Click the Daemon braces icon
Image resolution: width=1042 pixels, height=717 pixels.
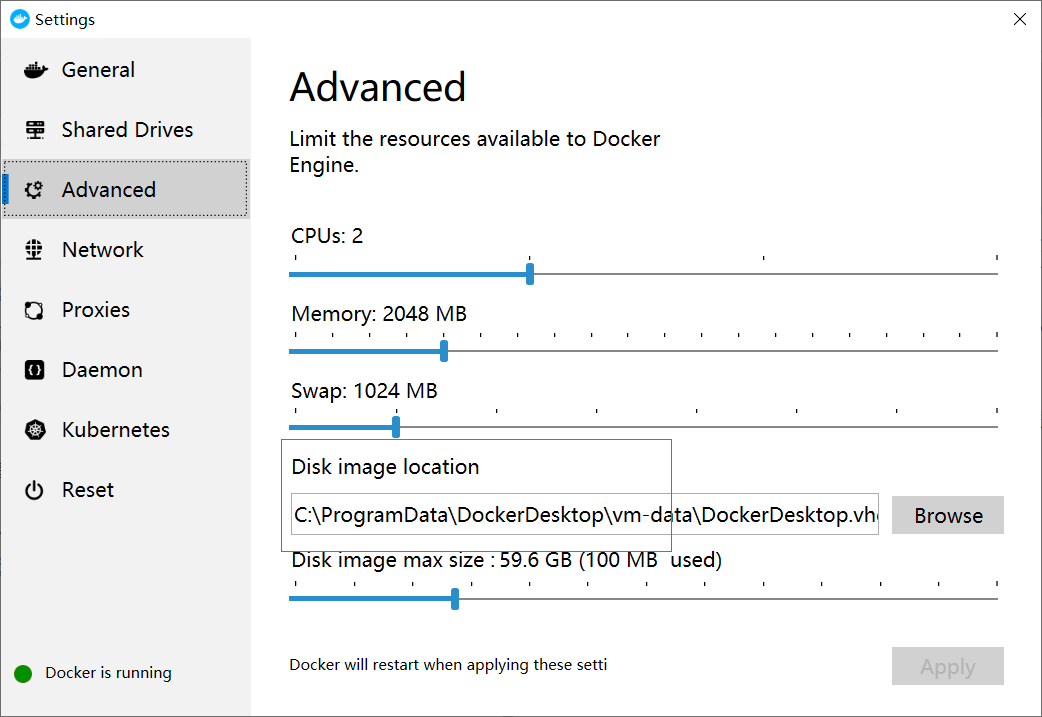[x=35, y=370]
